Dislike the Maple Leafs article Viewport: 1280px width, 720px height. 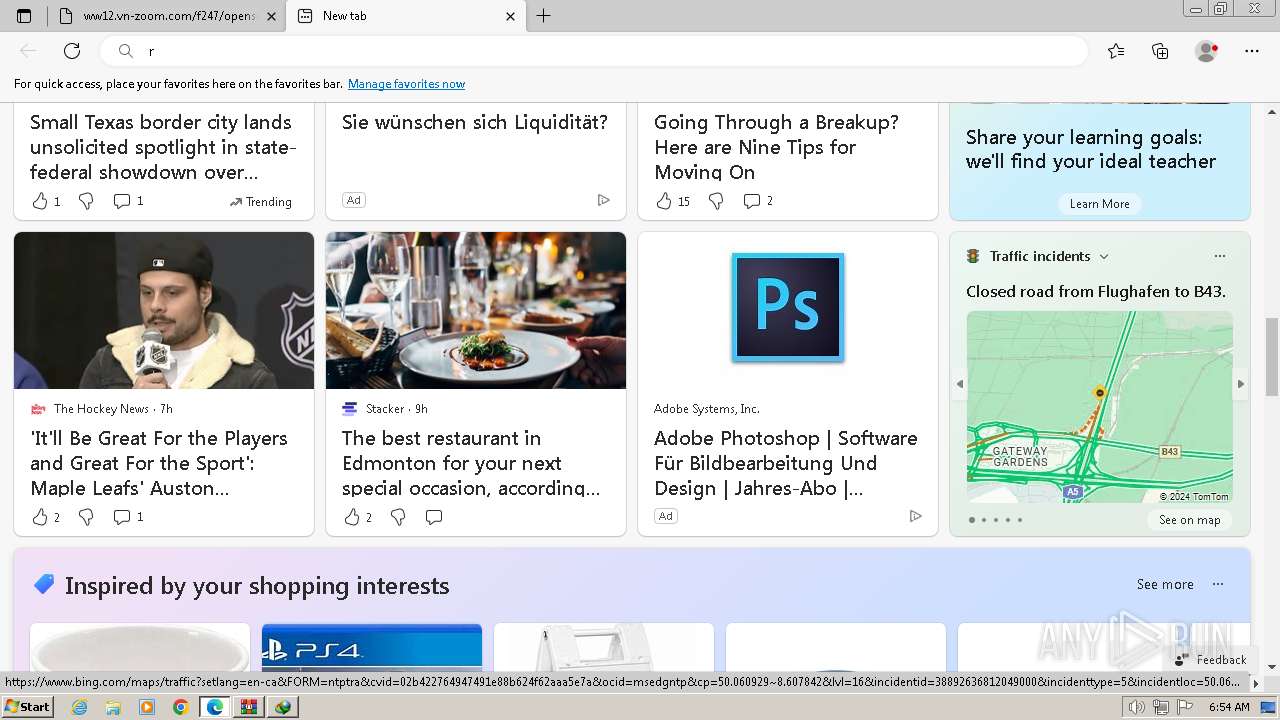click(86, 517)
